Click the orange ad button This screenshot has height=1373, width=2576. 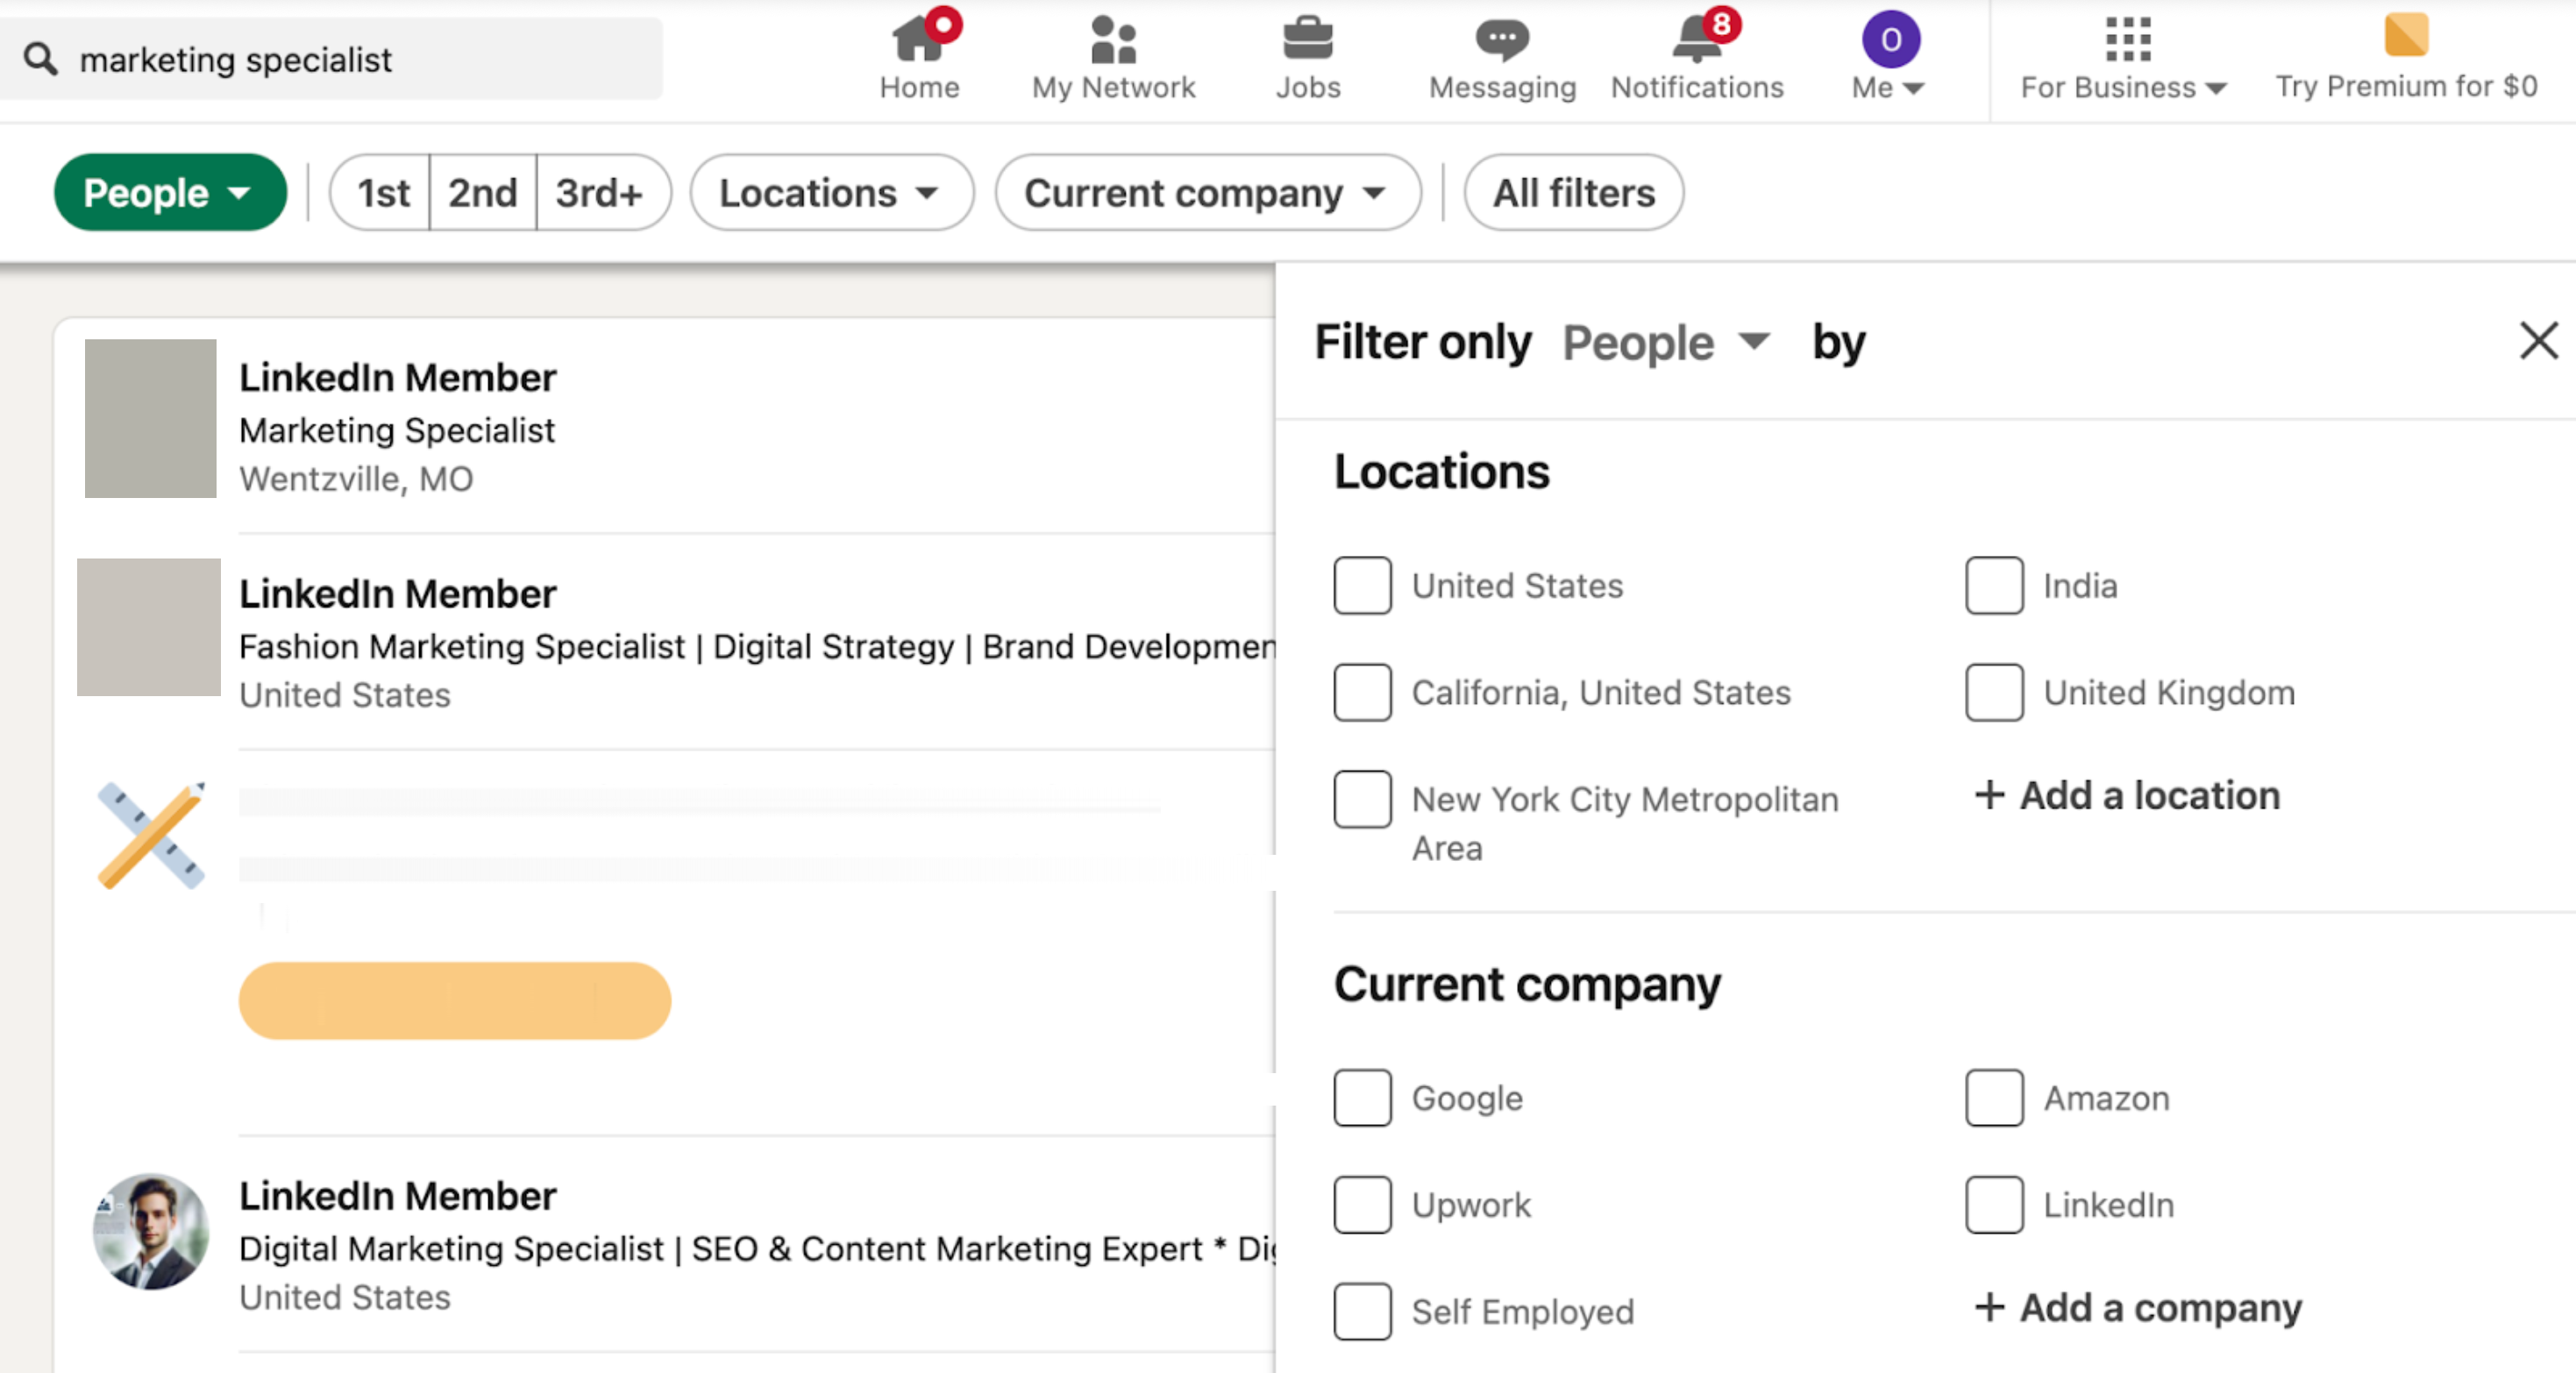click(x=454, y=1000)
